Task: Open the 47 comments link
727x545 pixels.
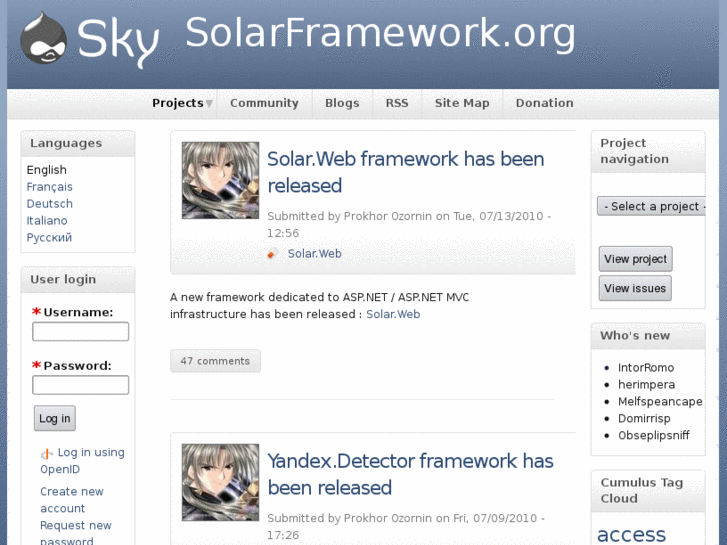Action: click(x=215, y=361)
